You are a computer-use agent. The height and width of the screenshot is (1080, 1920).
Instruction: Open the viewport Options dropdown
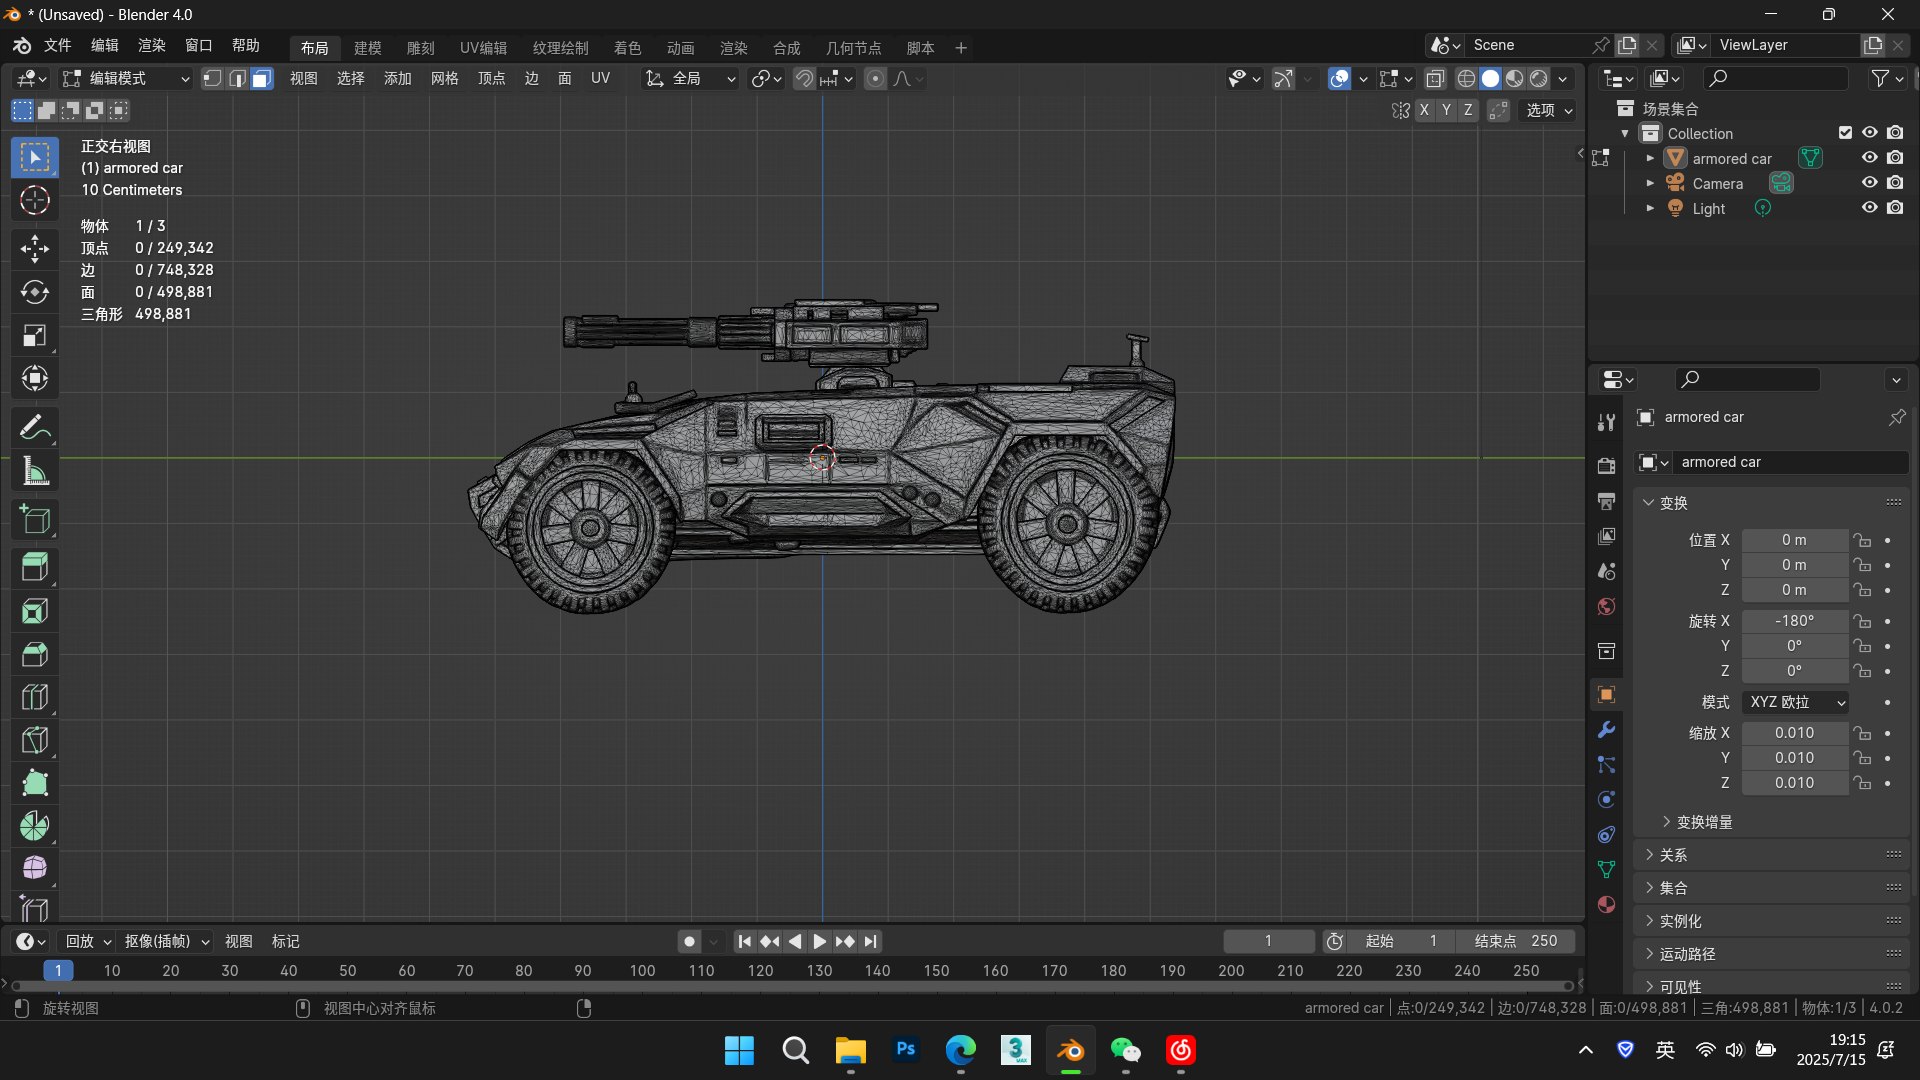[x=1549, y=110]
